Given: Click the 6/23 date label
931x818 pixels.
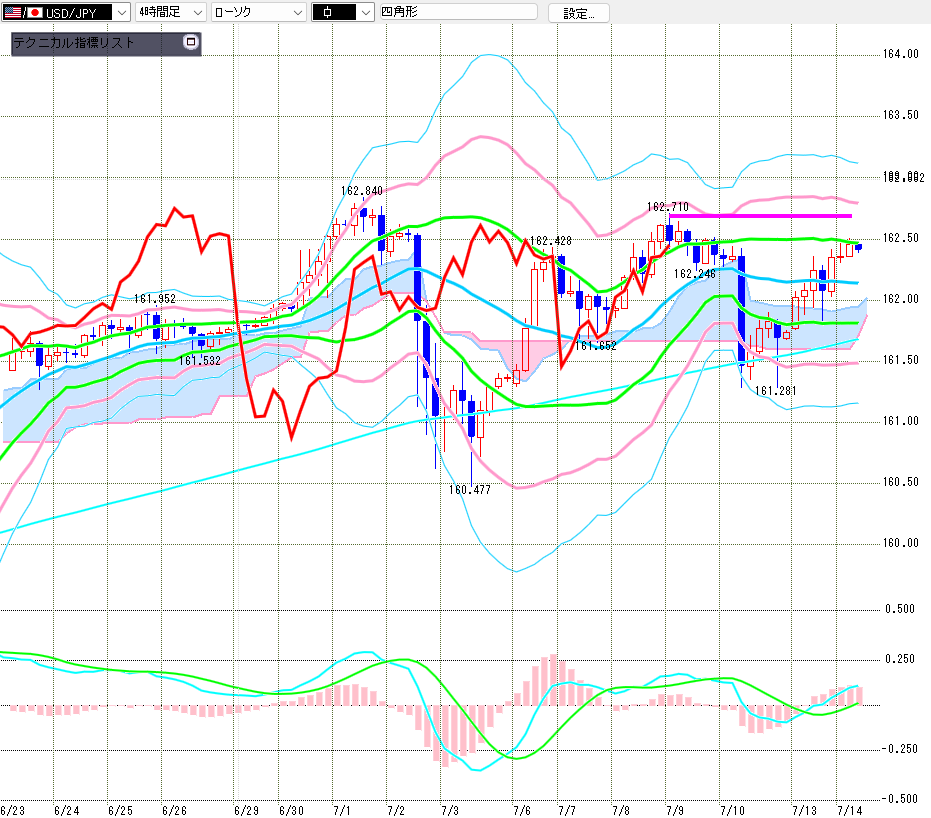Looking at the screenshot, I should 12,810.
